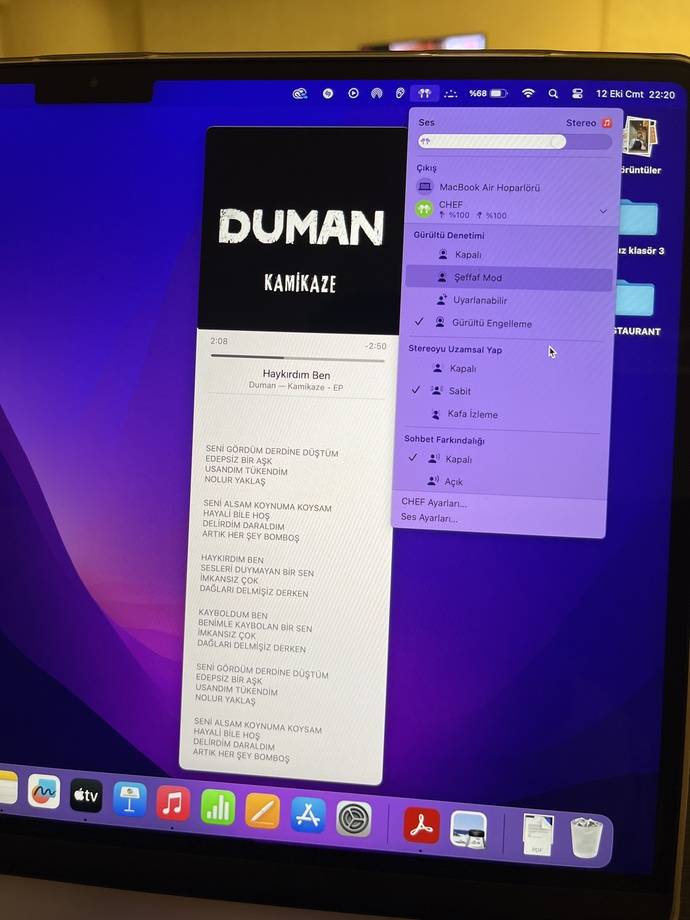The height and width of the screenshot is (920, 690).
Task: Open the klasör 3 desktop folder
Action: point(638,217)
